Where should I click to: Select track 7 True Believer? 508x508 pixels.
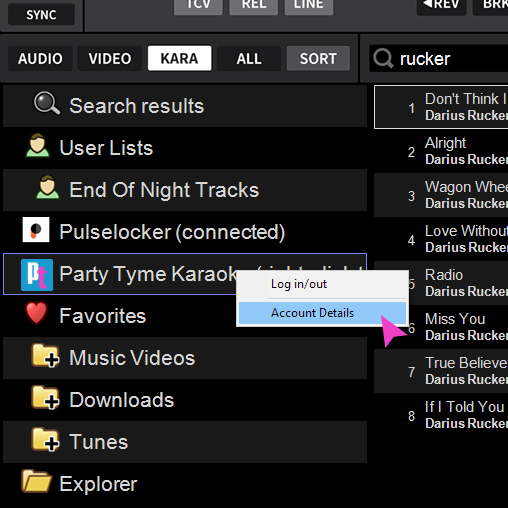441,371
